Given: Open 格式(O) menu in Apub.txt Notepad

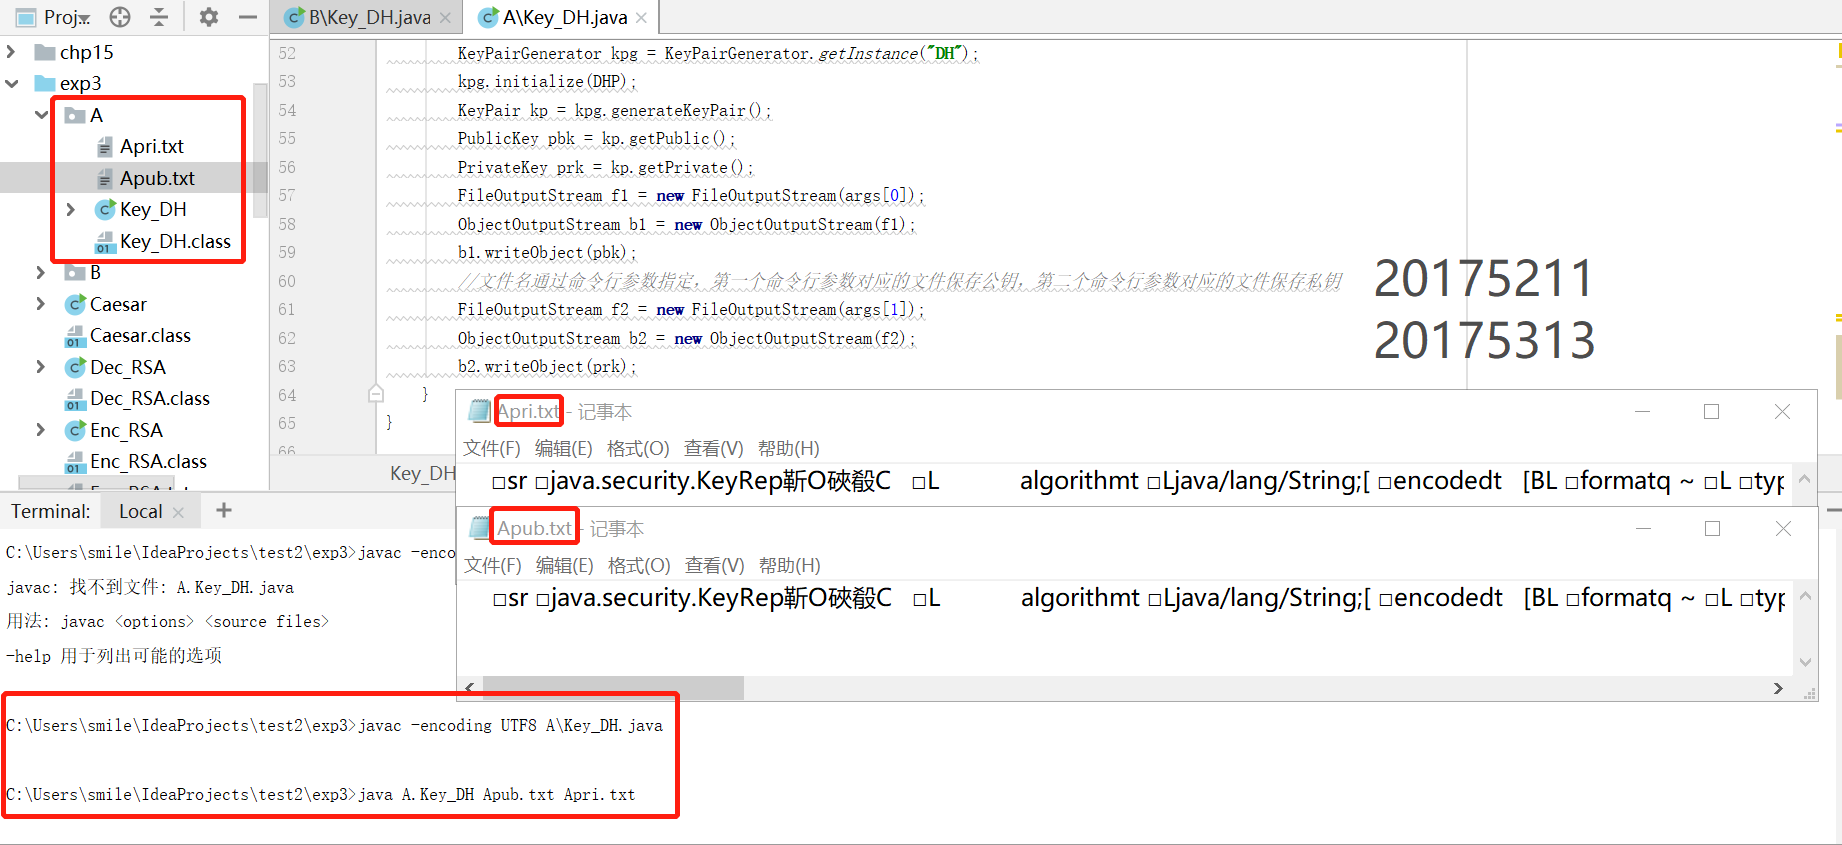Looking at the screenshot, I should [x=639, y=565].
